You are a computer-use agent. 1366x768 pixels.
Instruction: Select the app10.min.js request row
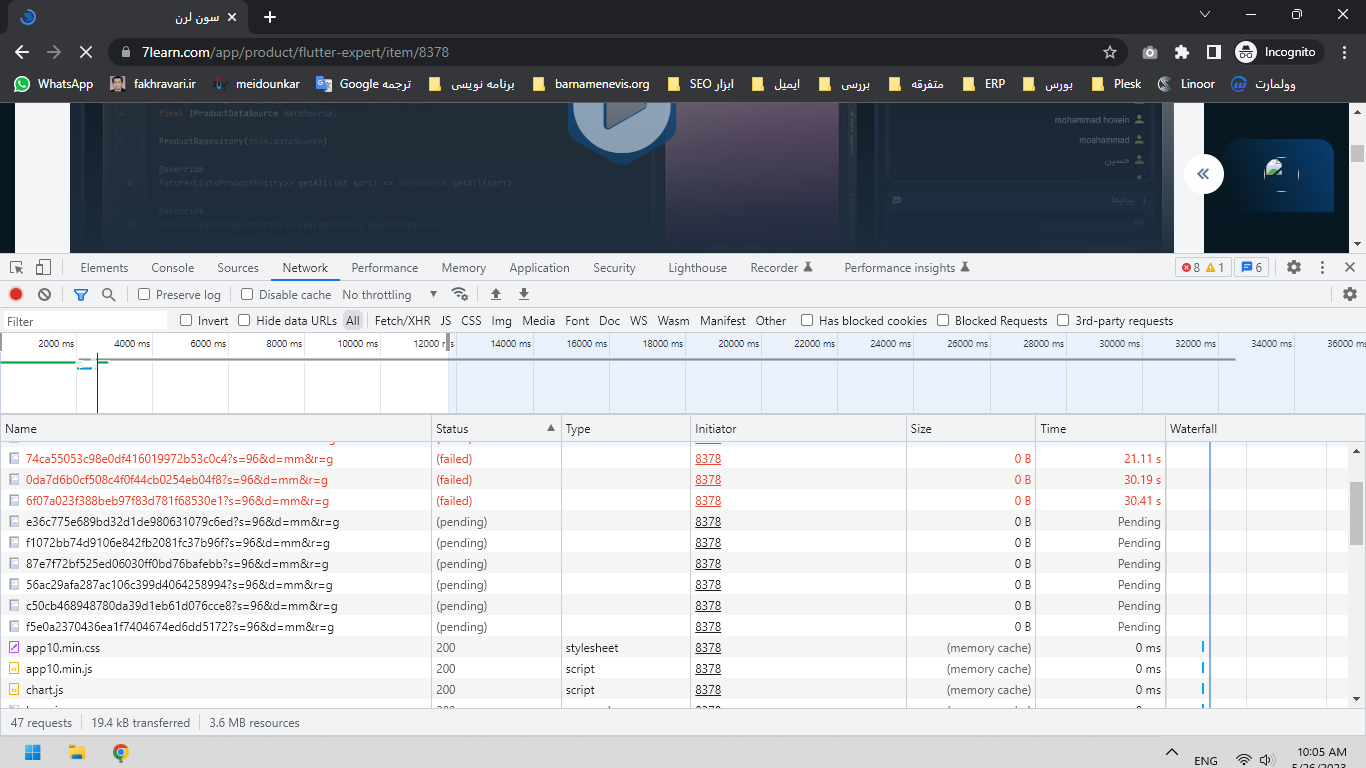click(675, 668)
